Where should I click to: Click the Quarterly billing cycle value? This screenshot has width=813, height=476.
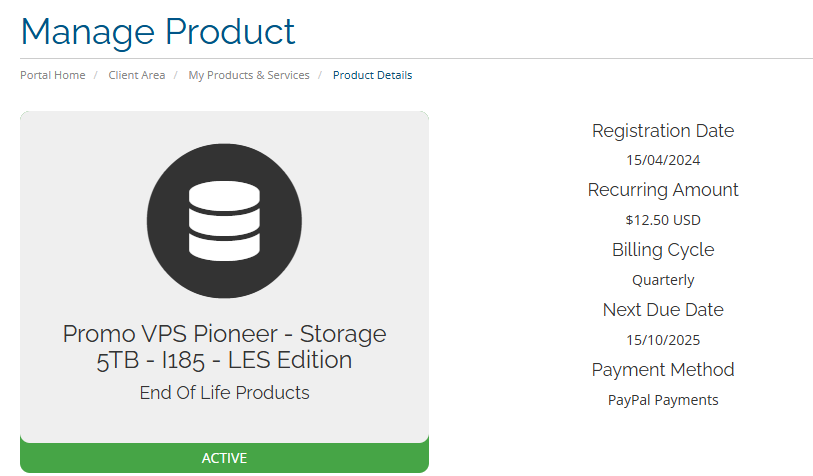663,280
